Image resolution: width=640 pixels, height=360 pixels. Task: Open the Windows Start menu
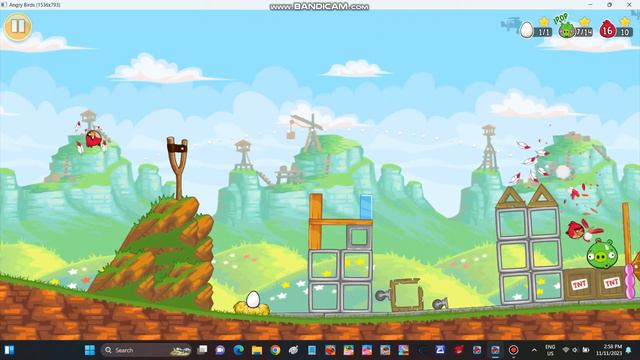click(x=90, y=350)
